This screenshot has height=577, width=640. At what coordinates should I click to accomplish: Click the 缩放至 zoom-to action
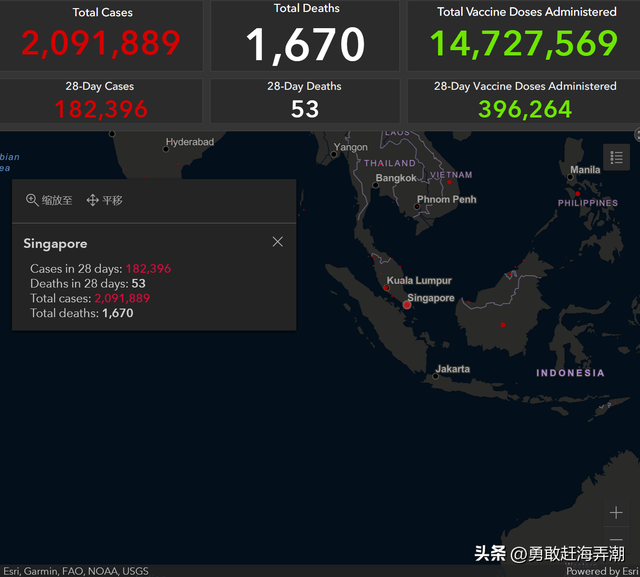(x=49, y=200)
